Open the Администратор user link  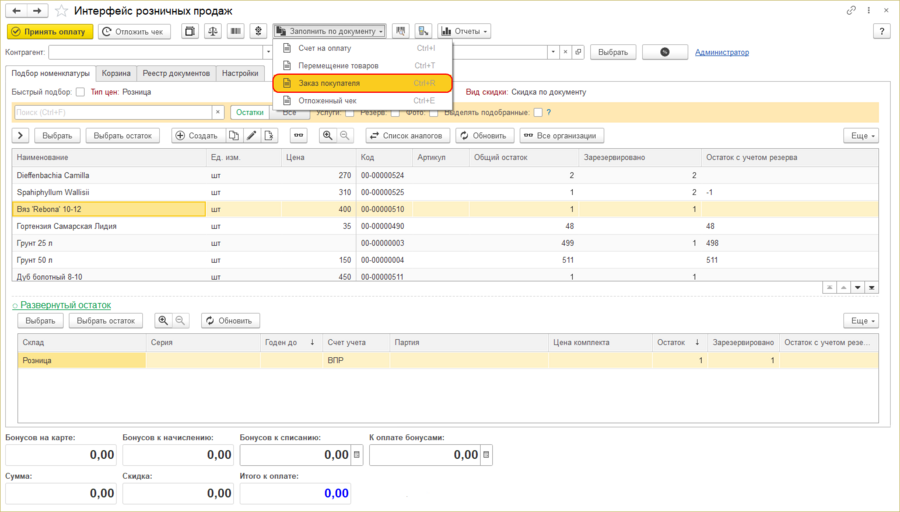coord(721,52)
